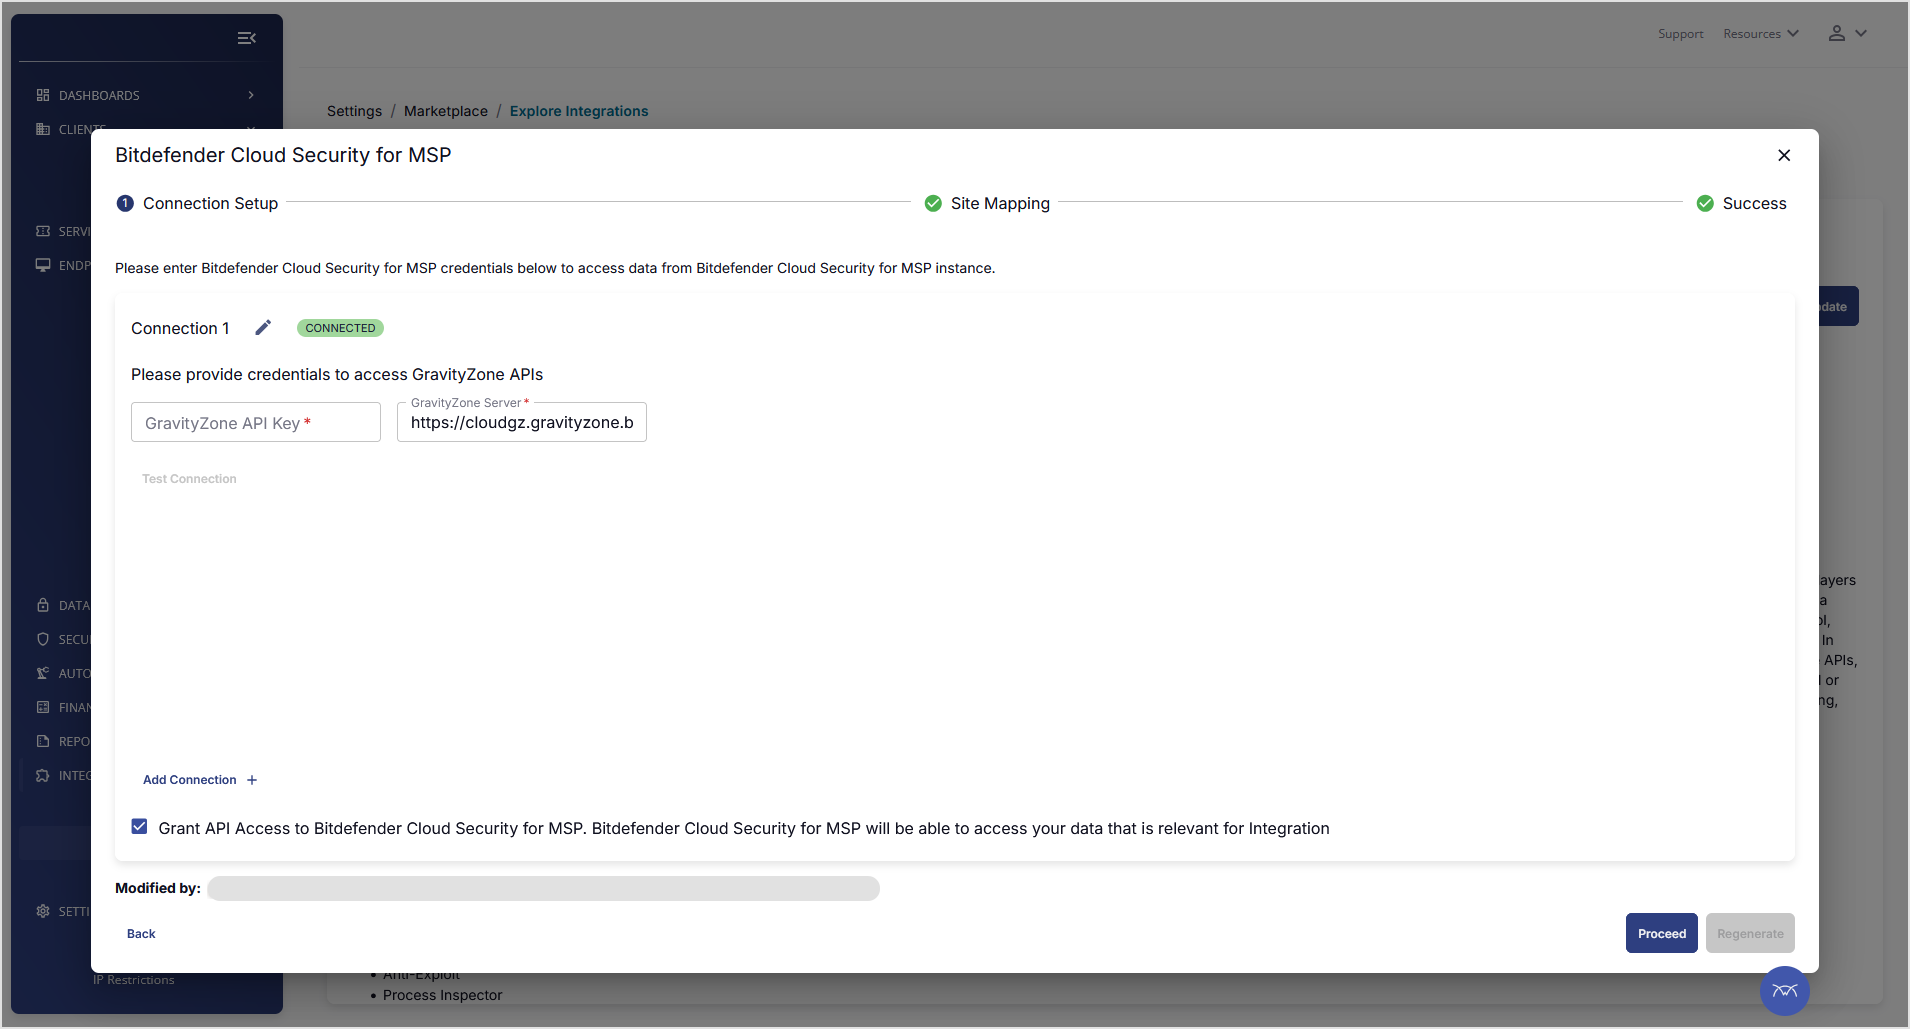This screenshot has height=1029, width=1910.
Task: Focus the GravityZone Server URL field
Action: click(522, 422)
